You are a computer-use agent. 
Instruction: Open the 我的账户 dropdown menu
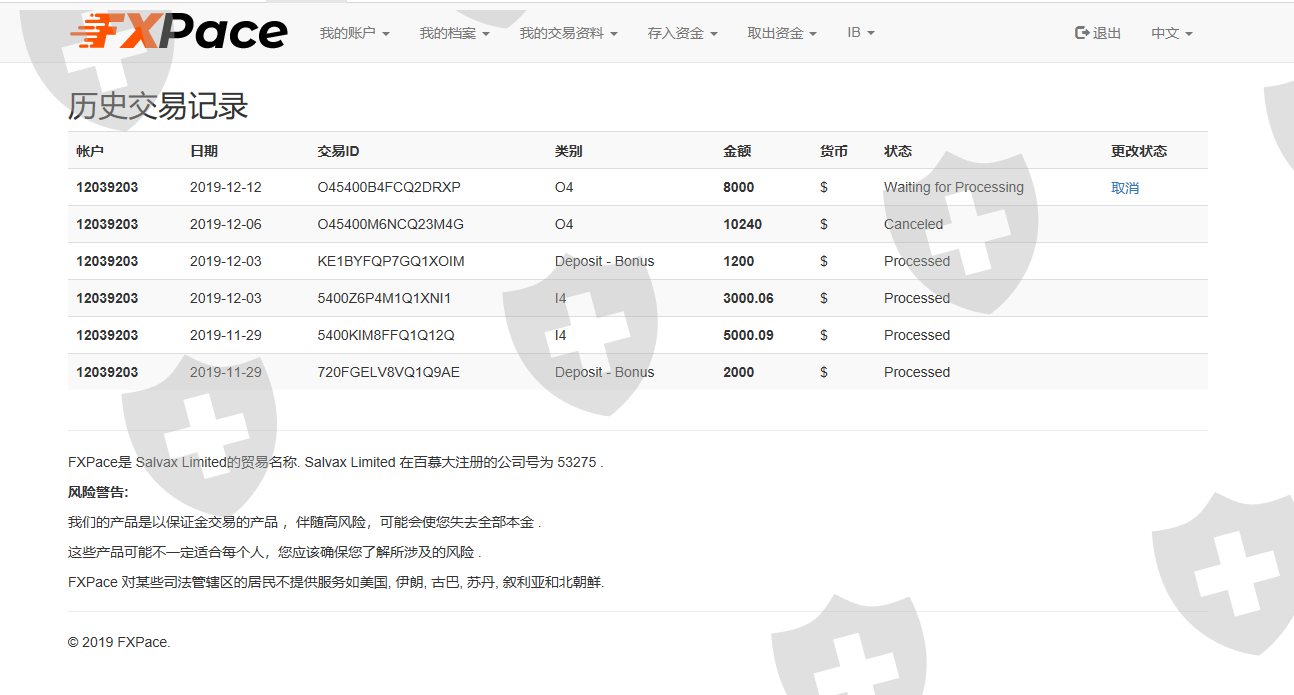pyautogui.click(x=354, y=33)
